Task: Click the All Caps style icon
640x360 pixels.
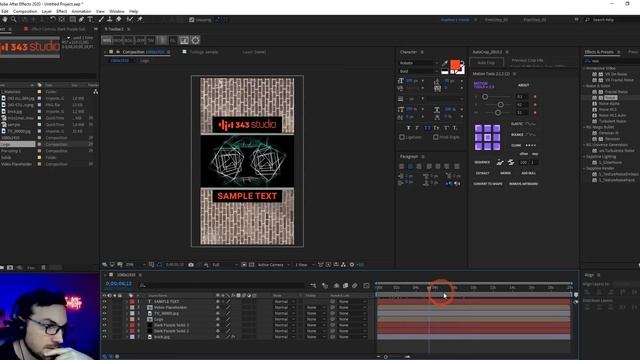Action: click(427, 128)
